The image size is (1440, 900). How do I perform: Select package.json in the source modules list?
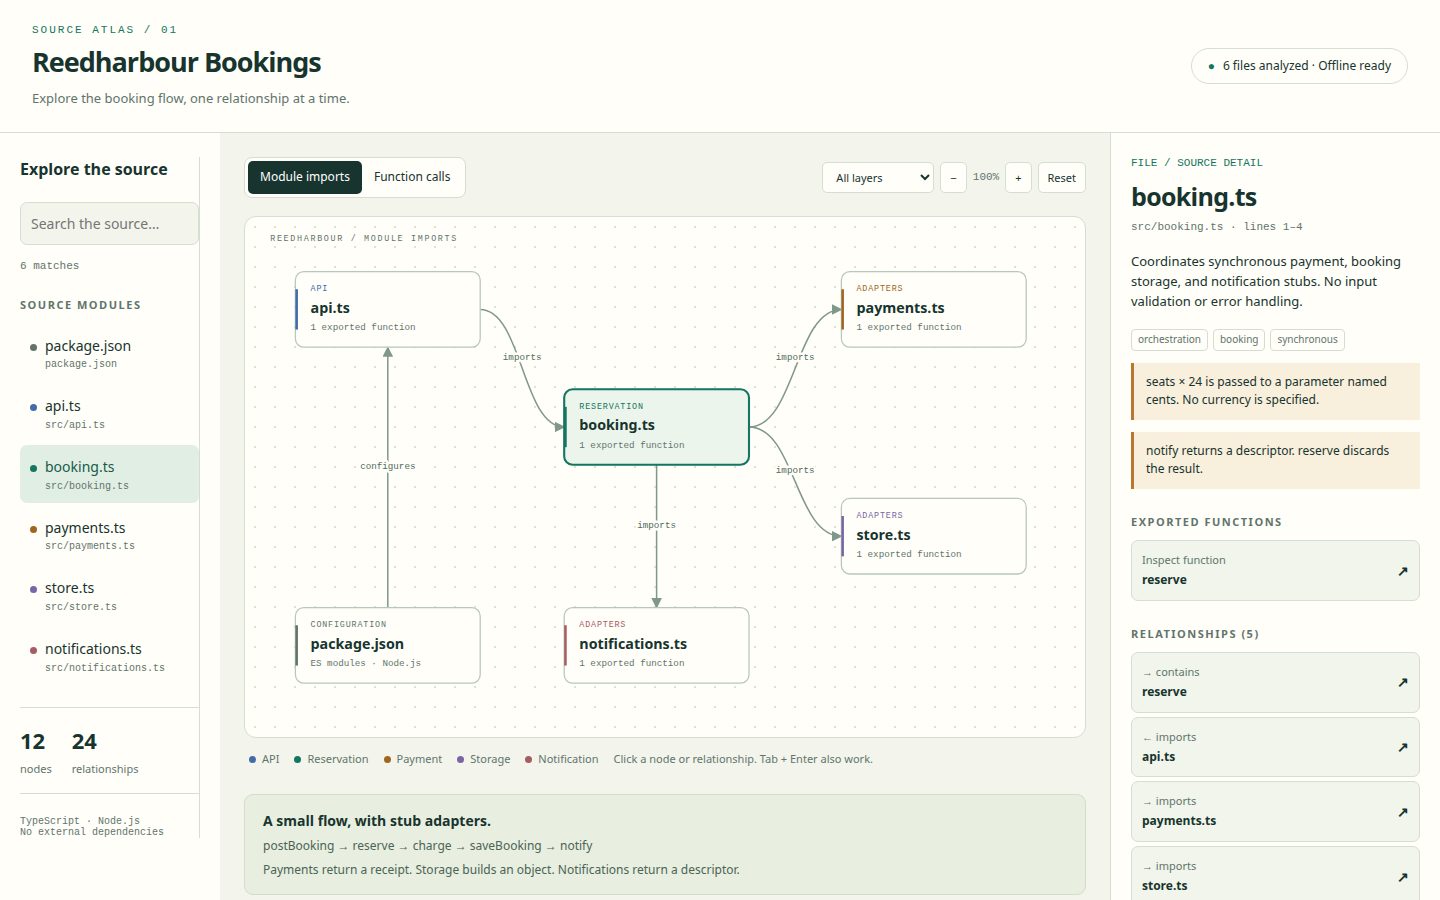(x=109, y=353)
